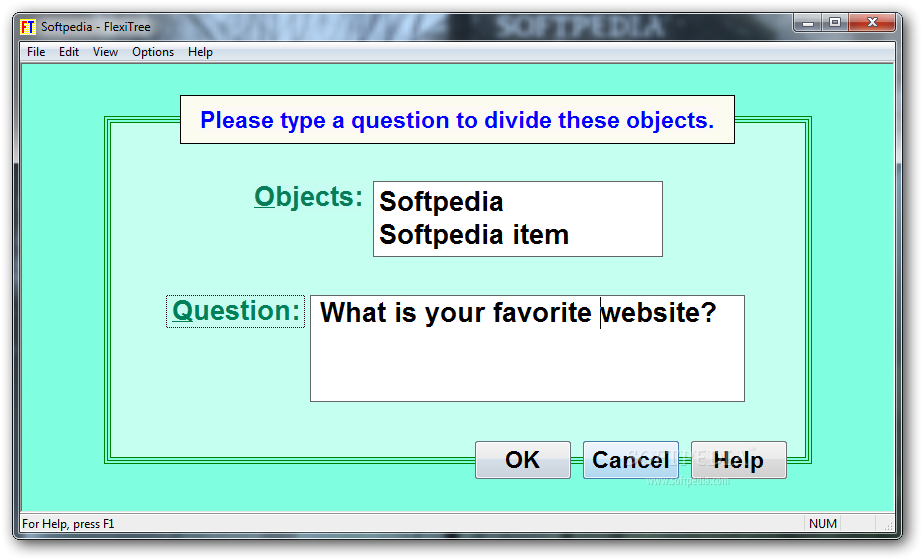Open the Help menu in menu bar
This screenshot has width=923, height=560.
pos(200,52)
